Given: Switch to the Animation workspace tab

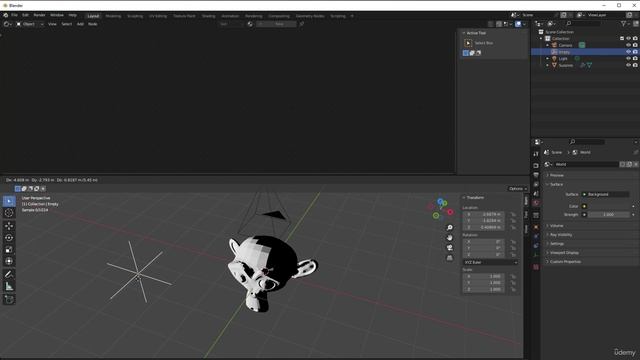Looking at the screenshot, I should pos(230,16).
